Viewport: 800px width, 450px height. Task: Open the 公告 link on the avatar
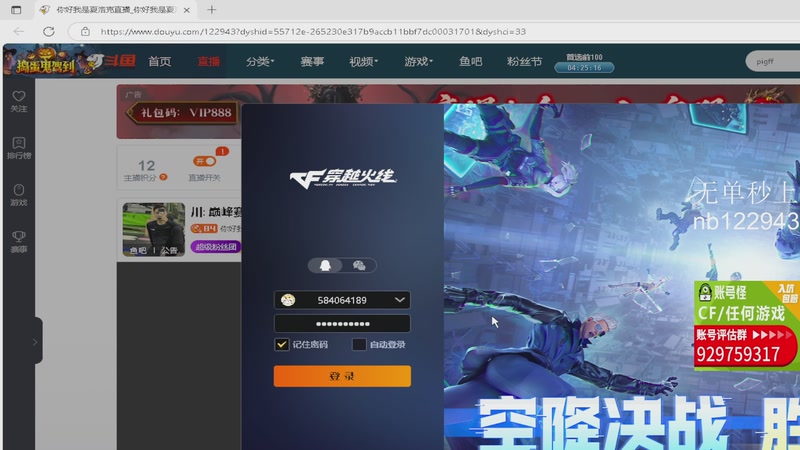click(x=169, y=250)
